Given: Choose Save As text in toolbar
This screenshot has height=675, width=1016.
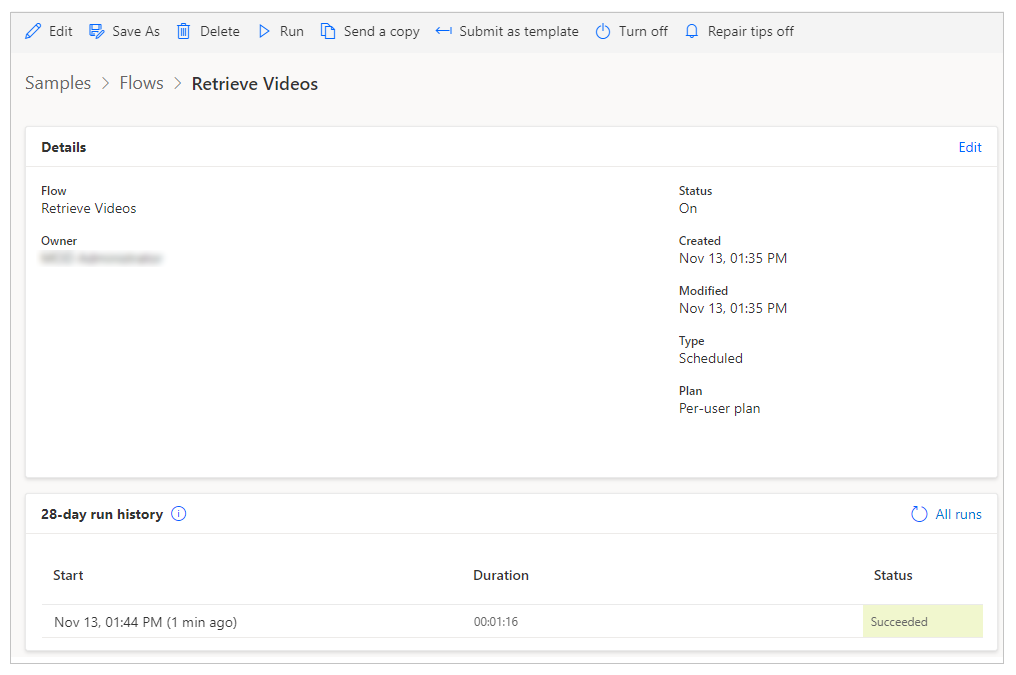Looking at the screenshot, I should [136, 31].
